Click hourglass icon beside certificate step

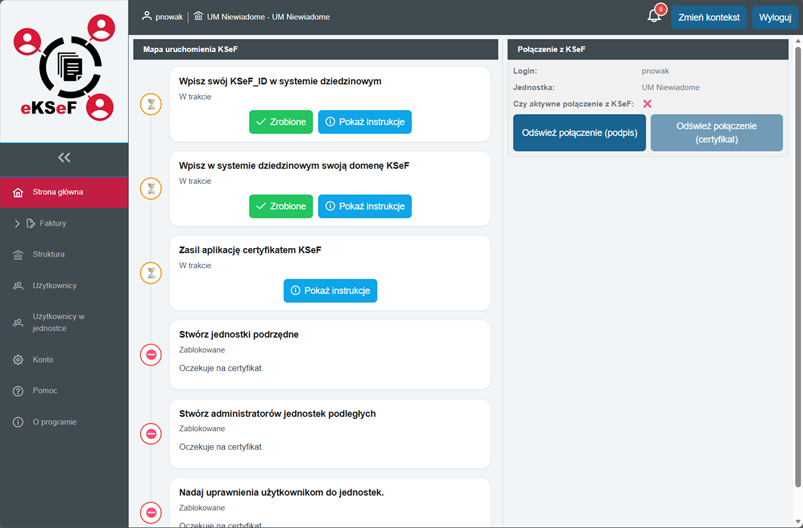pos(151,272)
